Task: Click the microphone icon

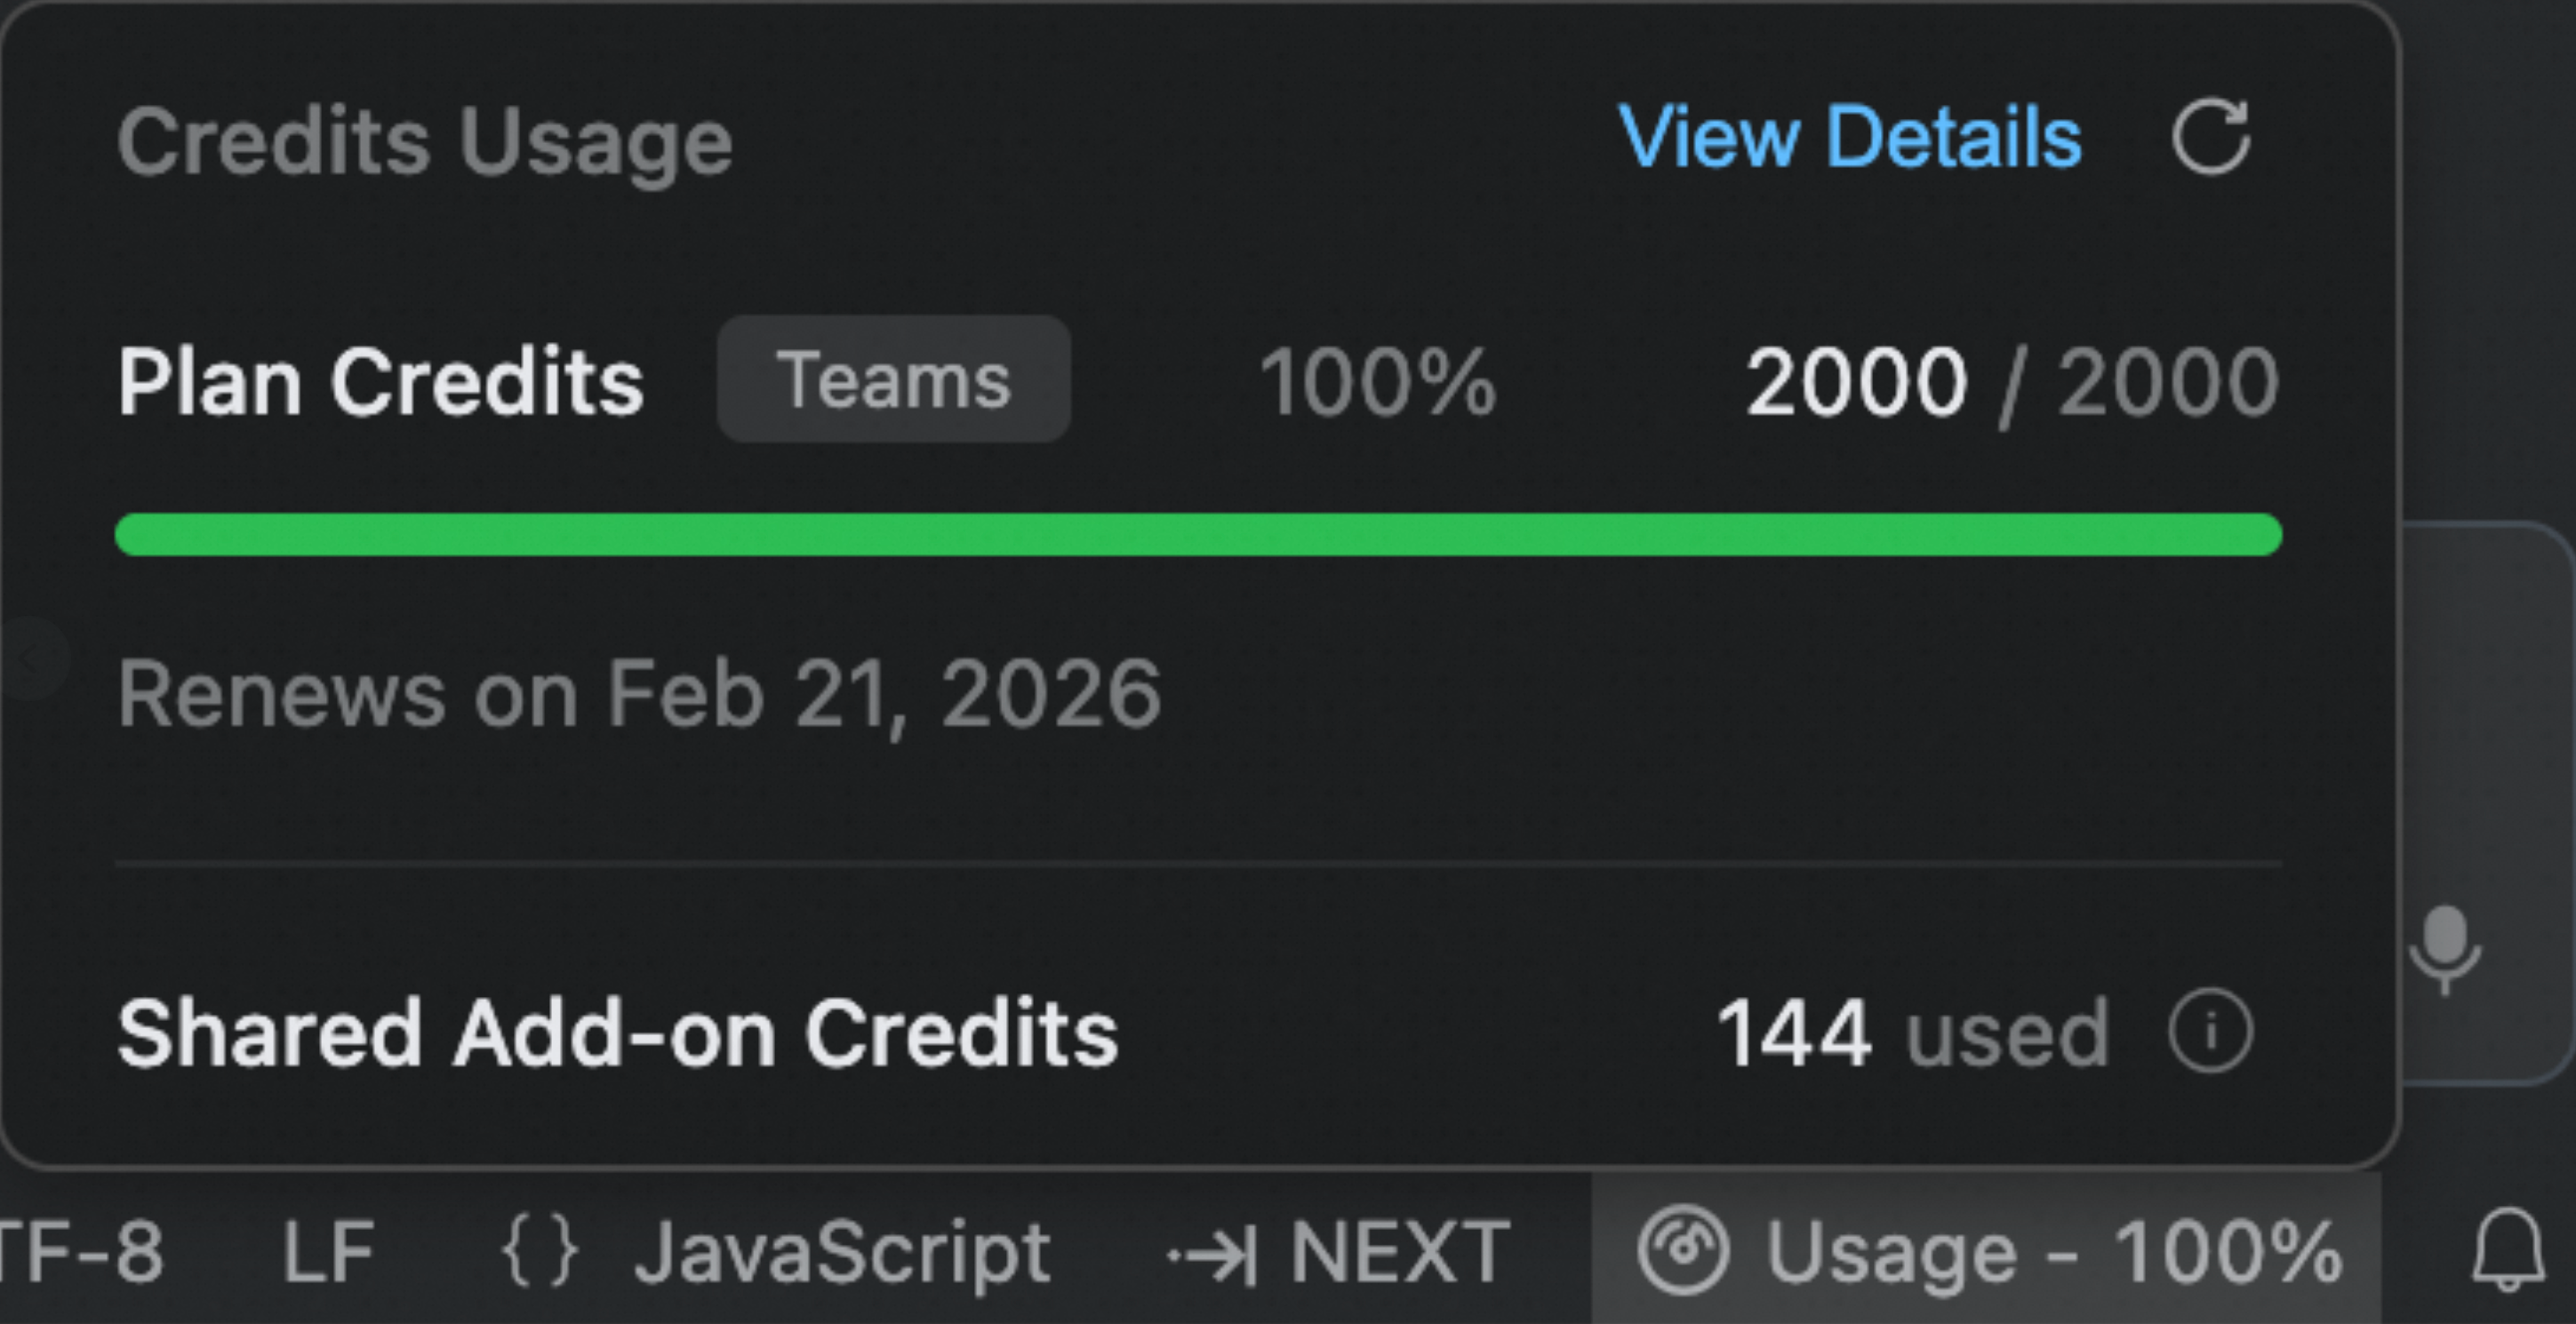Action: tap(2444, 950)
